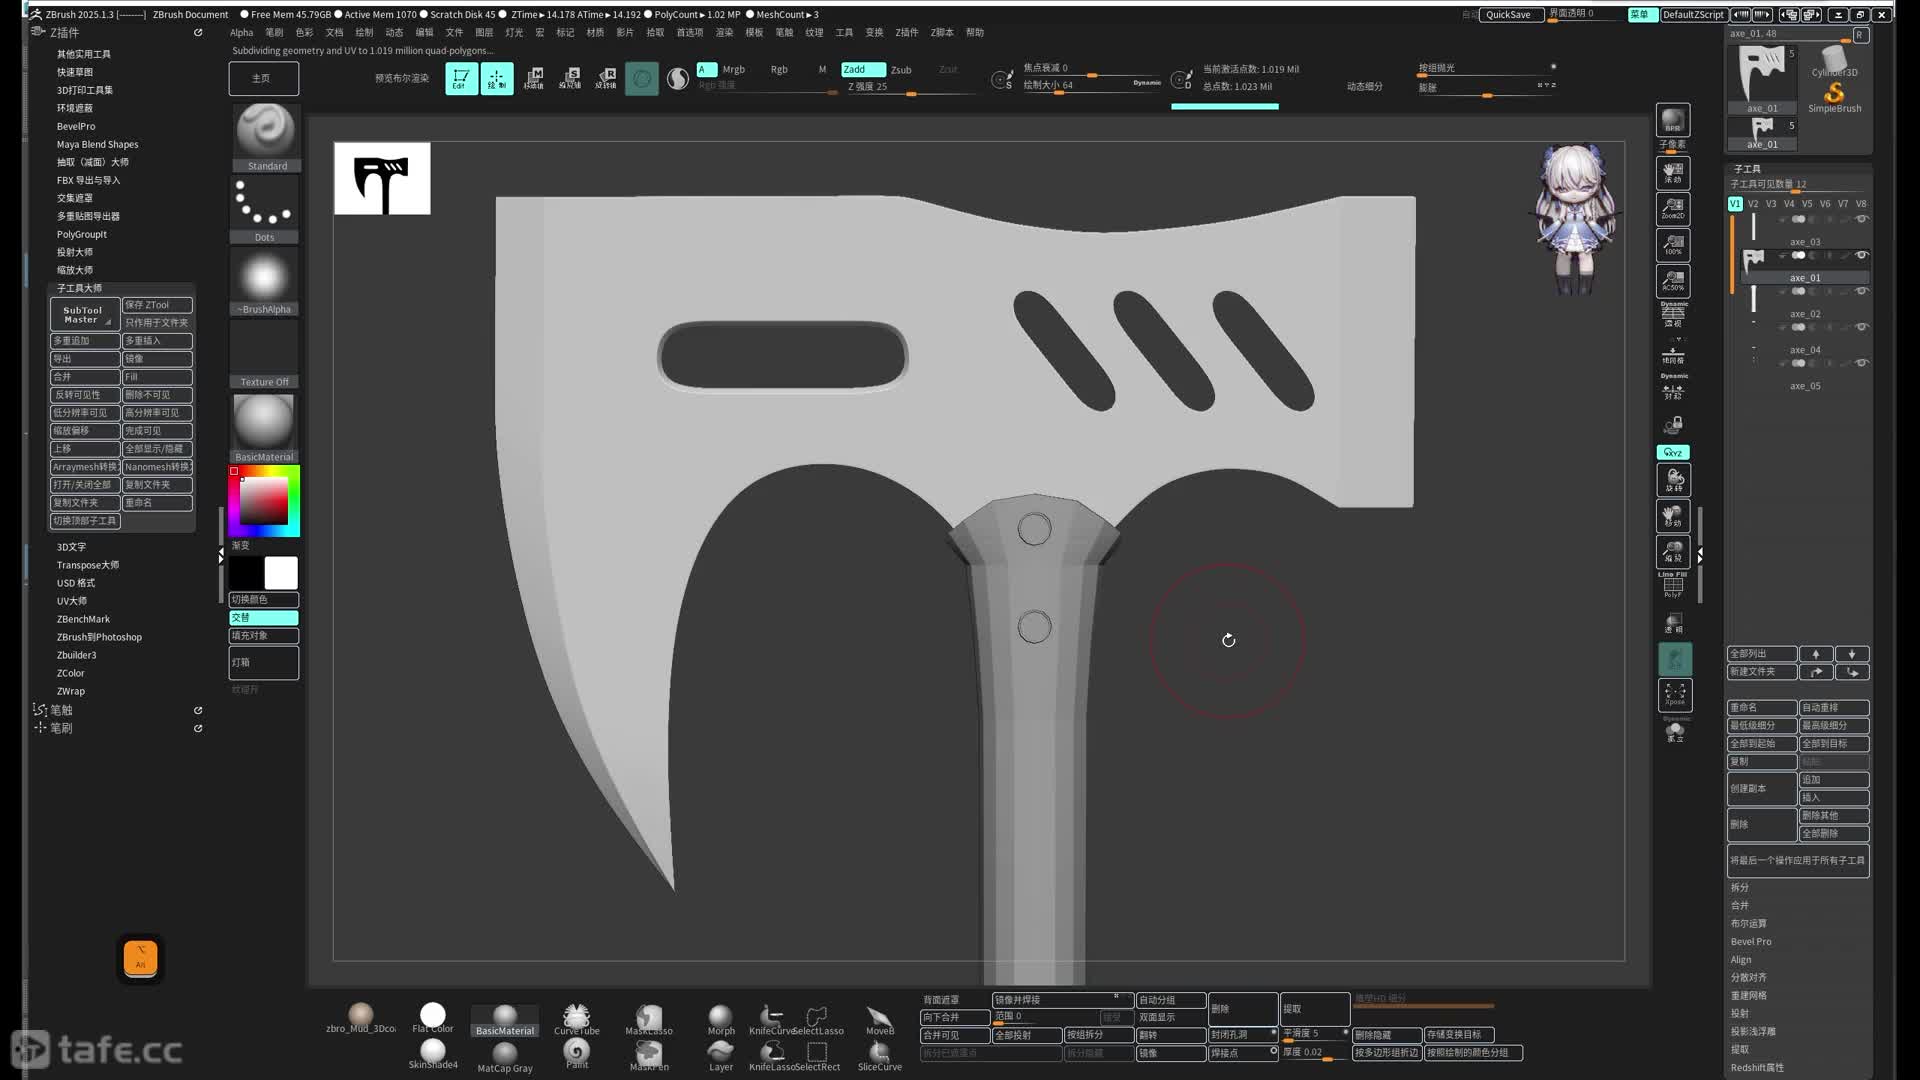1920x1080 pixels.
Task: Click the BPR render icon
Action: coord(1673,120)
